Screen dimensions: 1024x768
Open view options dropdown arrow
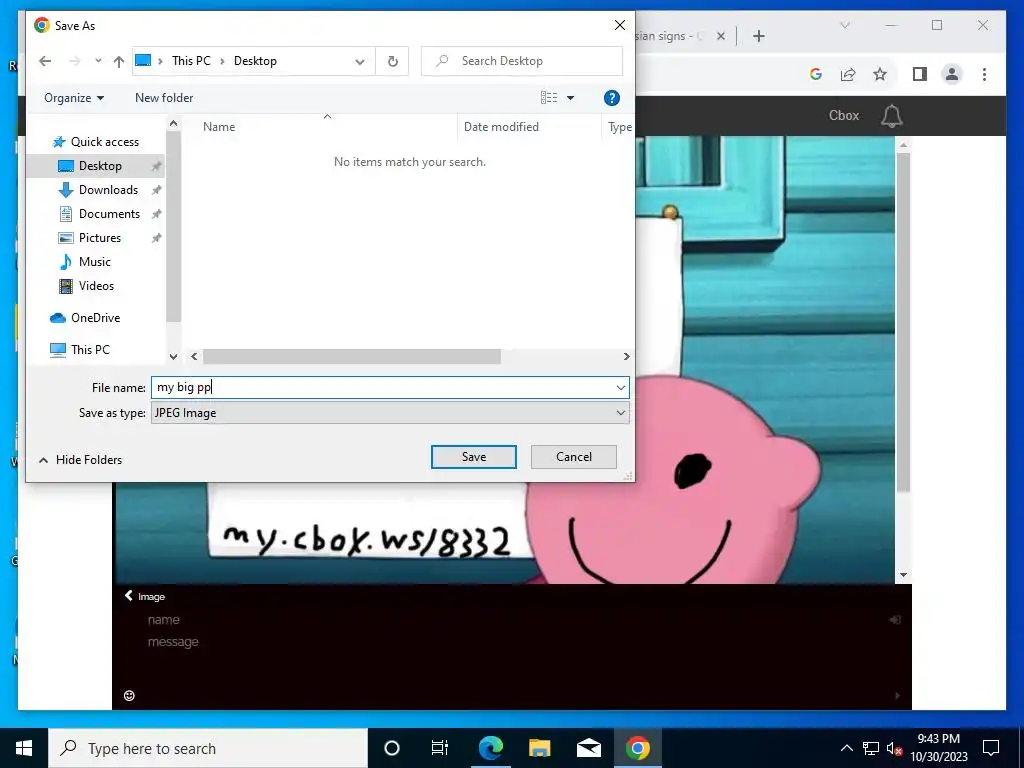coord(570,98)
